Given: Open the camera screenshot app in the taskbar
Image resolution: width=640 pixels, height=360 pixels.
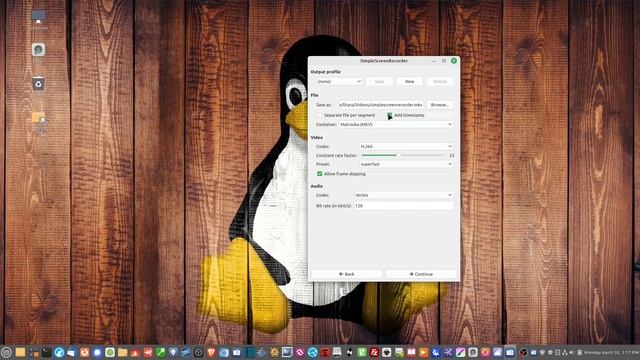Looking at the screenshot, I should pos(236,352).
